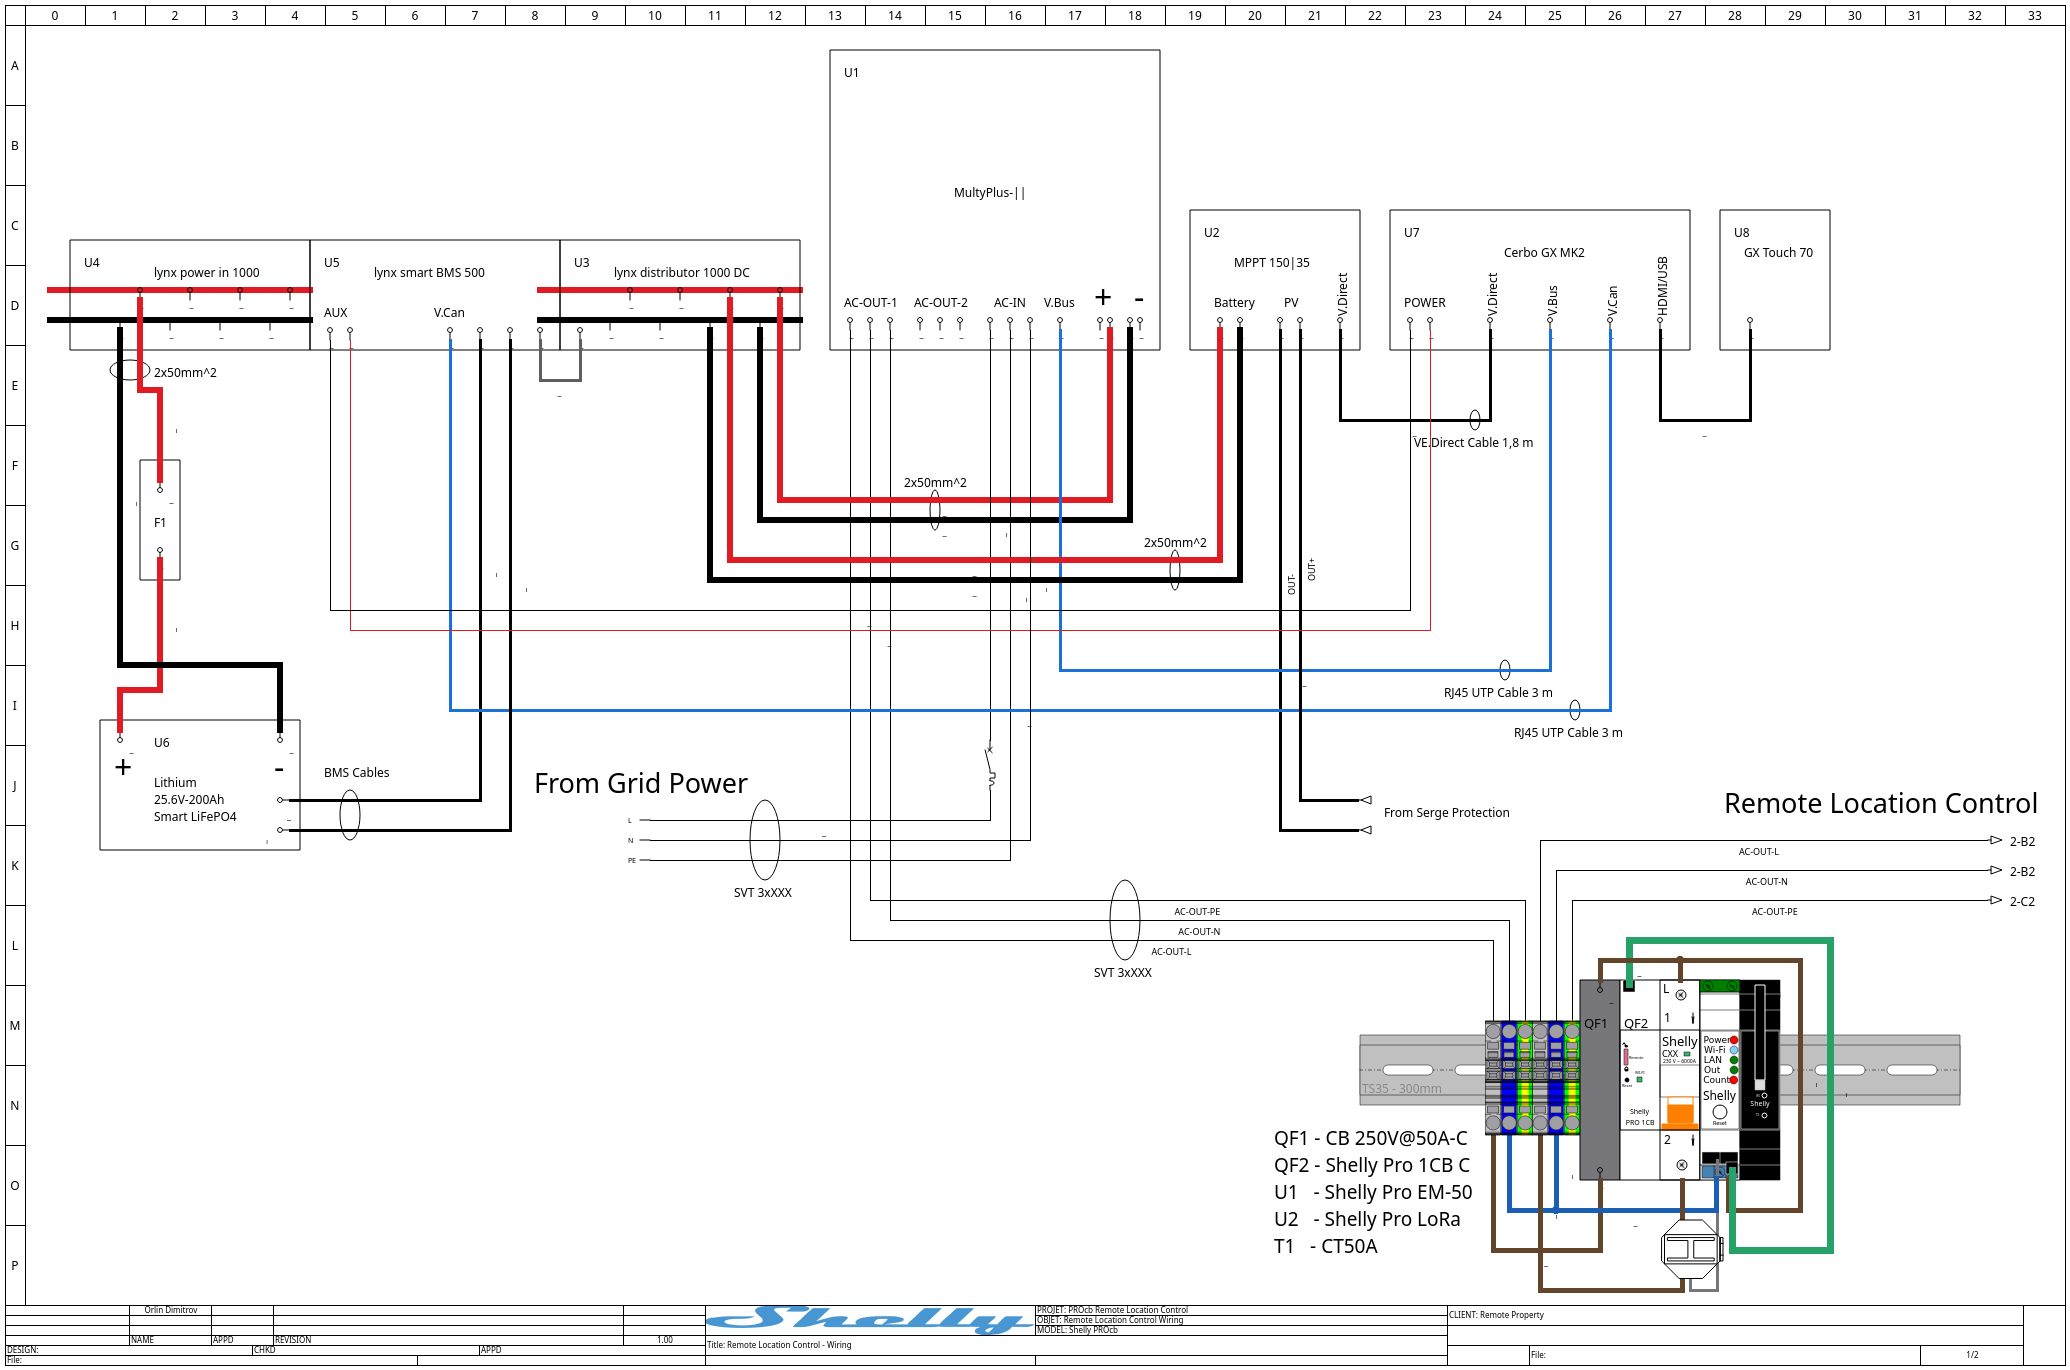The height and width of the screenshot is (1370, 2070).
Task: Click the U1 - Shelly Pro EM-50 legend line
Action: tap(1372, 1192)
